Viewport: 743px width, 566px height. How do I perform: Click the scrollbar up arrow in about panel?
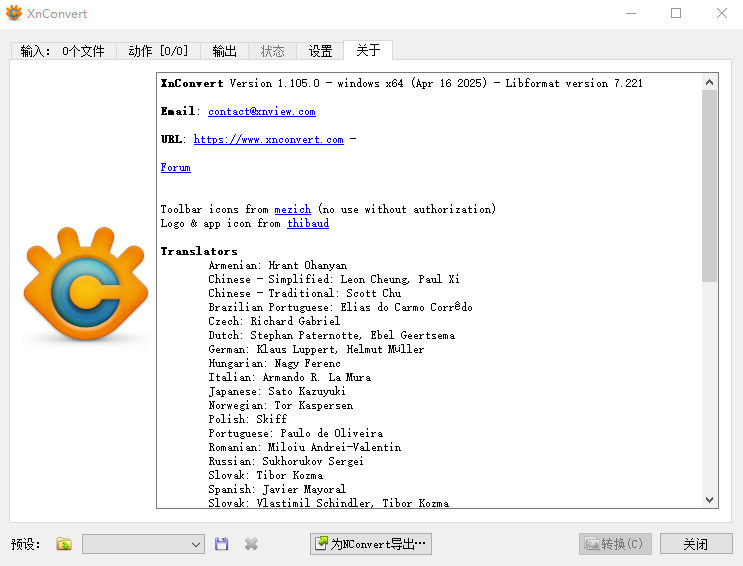click(710, 80)
